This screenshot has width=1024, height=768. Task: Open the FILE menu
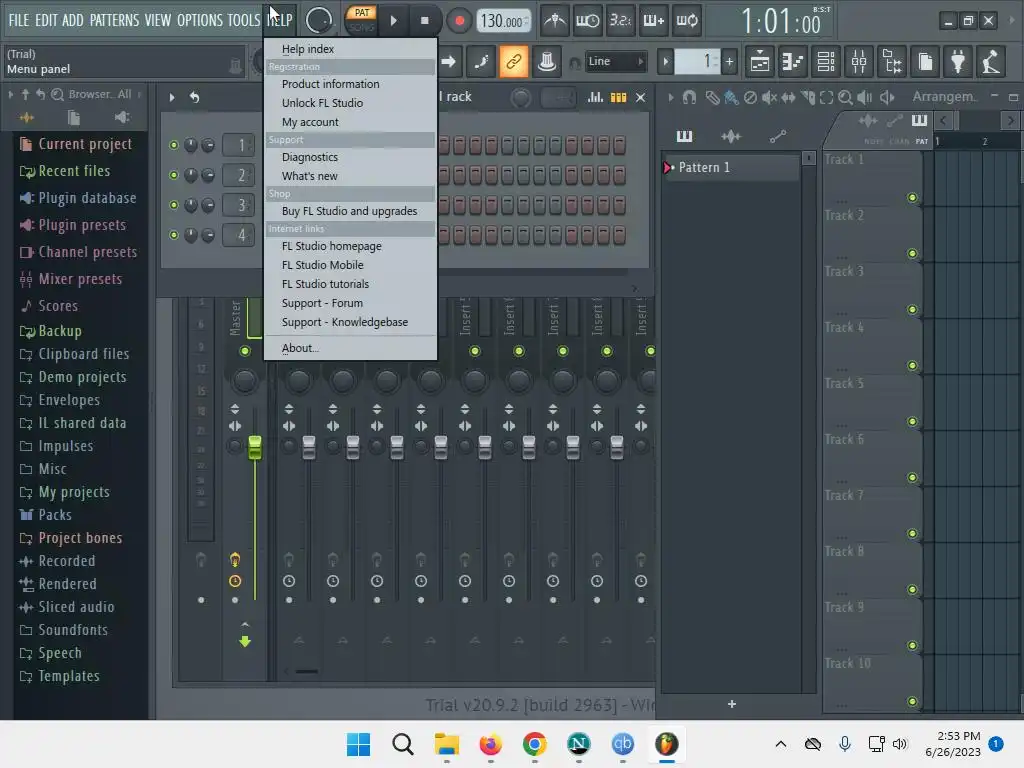tap(19, 20)
